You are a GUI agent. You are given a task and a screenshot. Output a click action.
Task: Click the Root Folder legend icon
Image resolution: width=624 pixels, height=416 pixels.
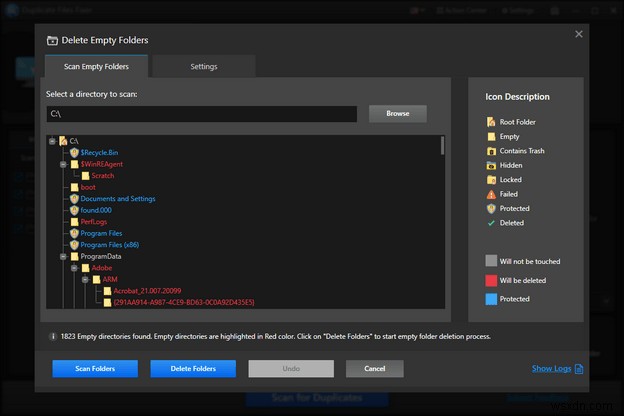pos(491,122)
